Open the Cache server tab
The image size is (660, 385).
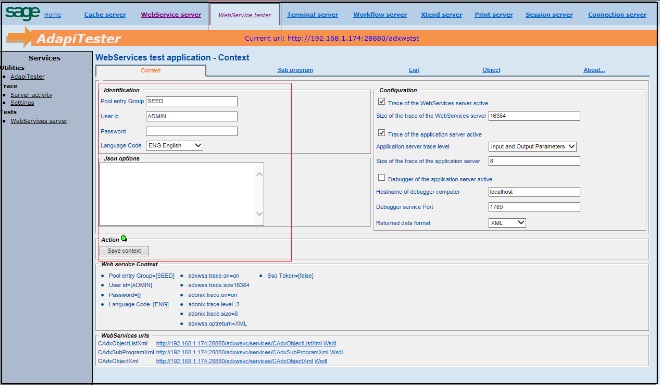[x=105, y=15]
